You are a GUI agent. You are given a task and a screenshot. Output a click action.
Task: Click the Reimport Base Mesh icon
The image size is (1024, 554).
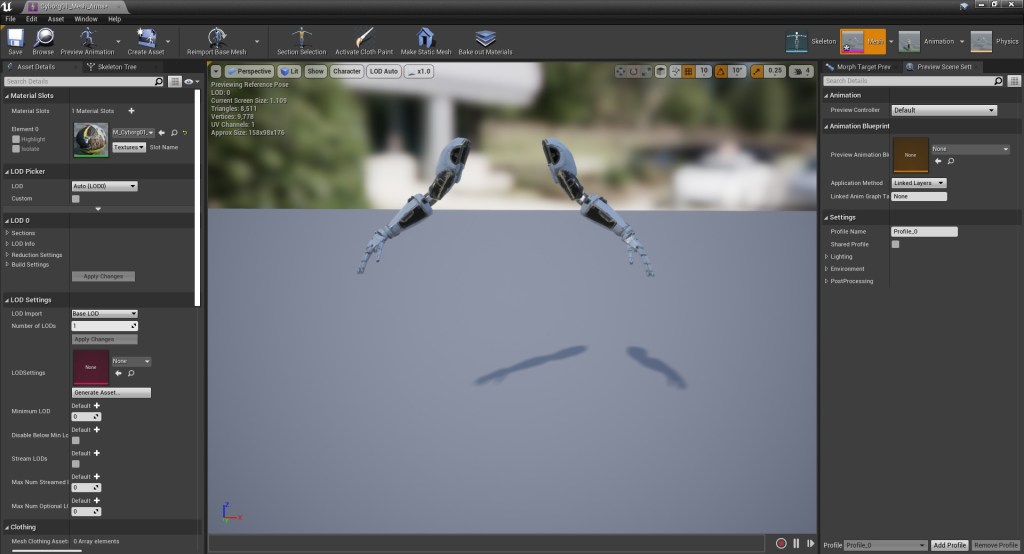point(217,39)
